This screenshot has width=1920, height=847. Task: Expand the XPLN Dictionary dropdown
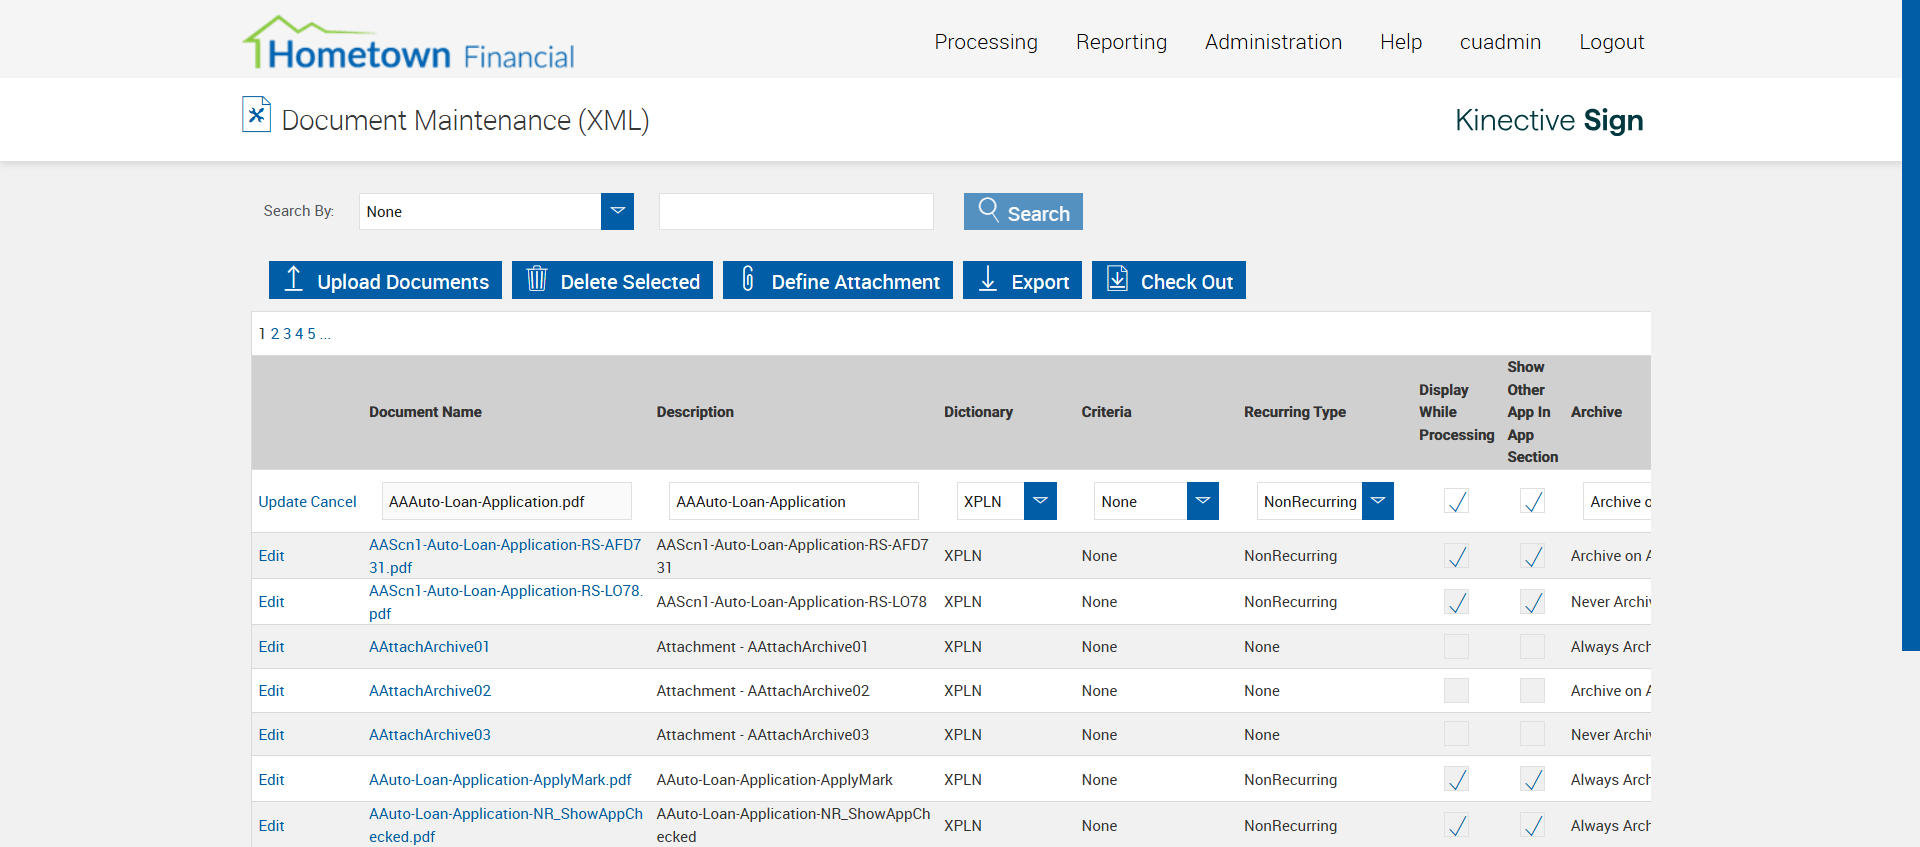(x=1040, y=501)
